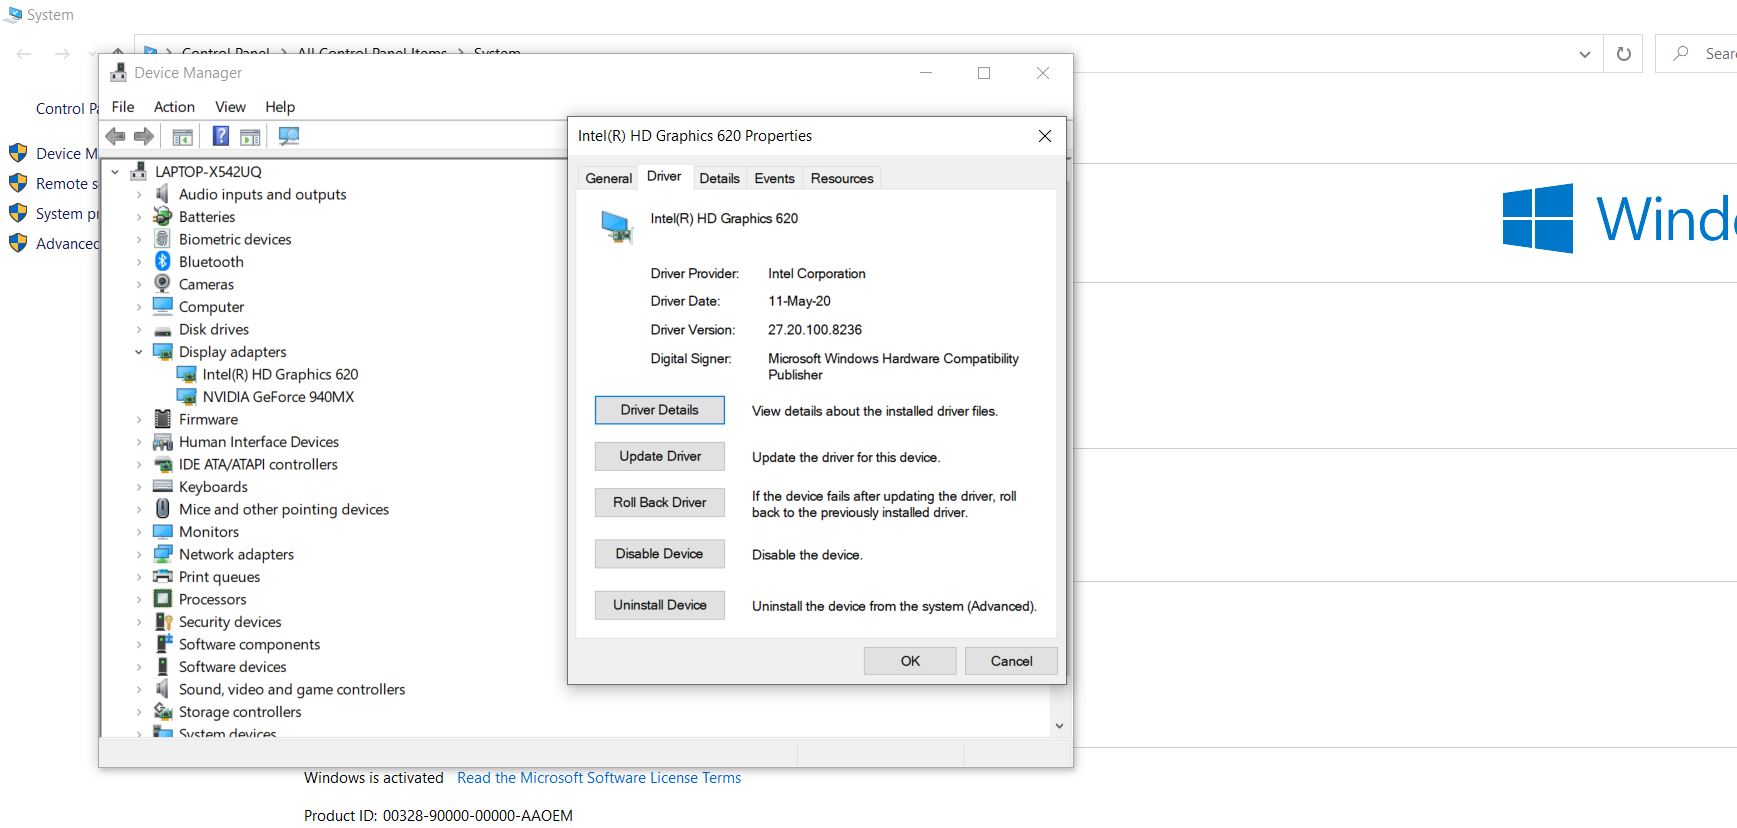This screenshot has width=1737, height=828.
Task: Click the Audio inputs and outputs speaker icon
Action: [x=162, y=194]
